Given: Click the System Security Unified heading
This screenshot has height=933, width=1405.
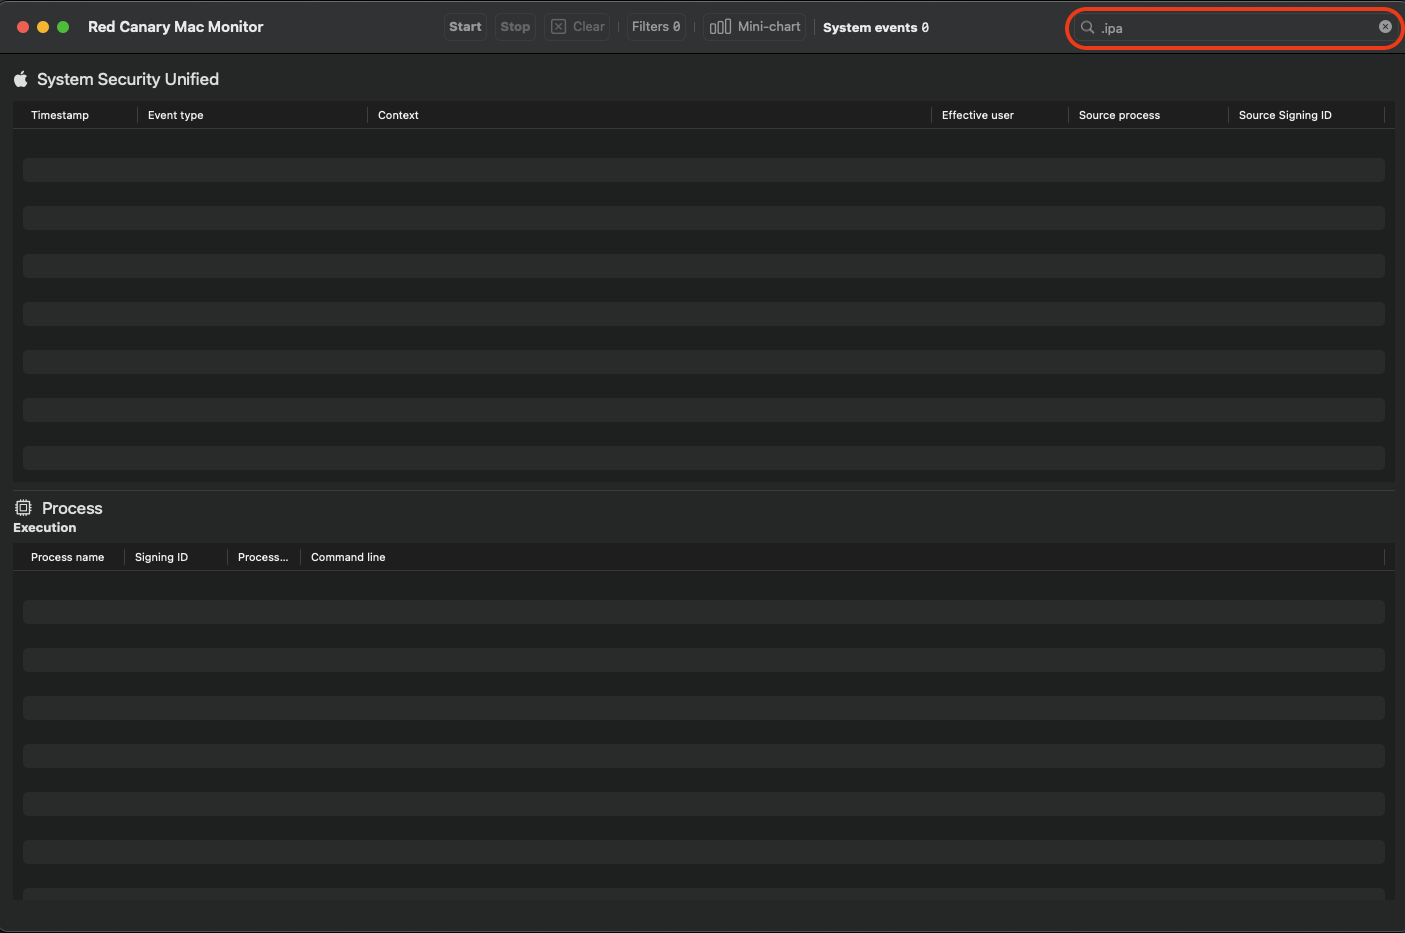Looking at the screenshot, I should coord(128,79).
